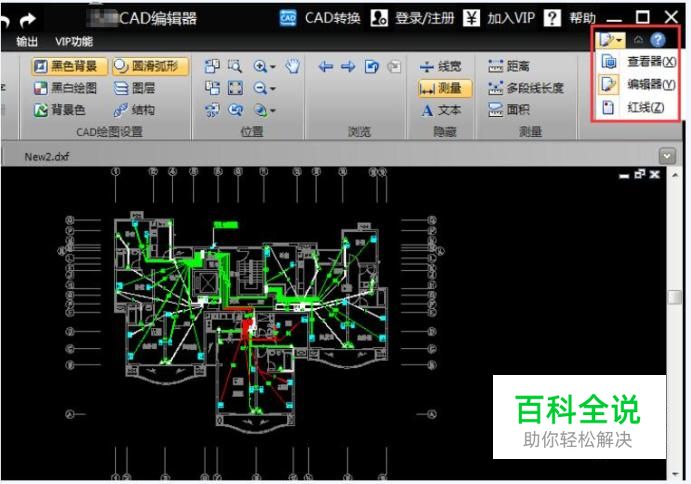Click the blue question mark help icon

pyautogui.click(x=658, y=40)
